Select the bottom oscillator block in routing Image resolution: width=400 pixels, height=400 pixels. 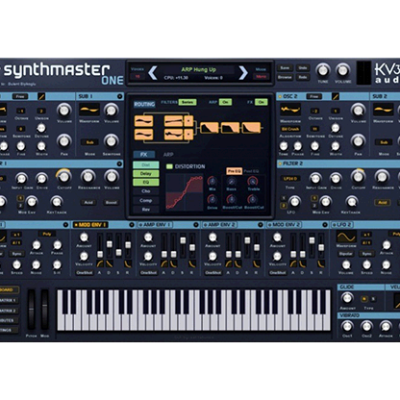pos(144,134)
